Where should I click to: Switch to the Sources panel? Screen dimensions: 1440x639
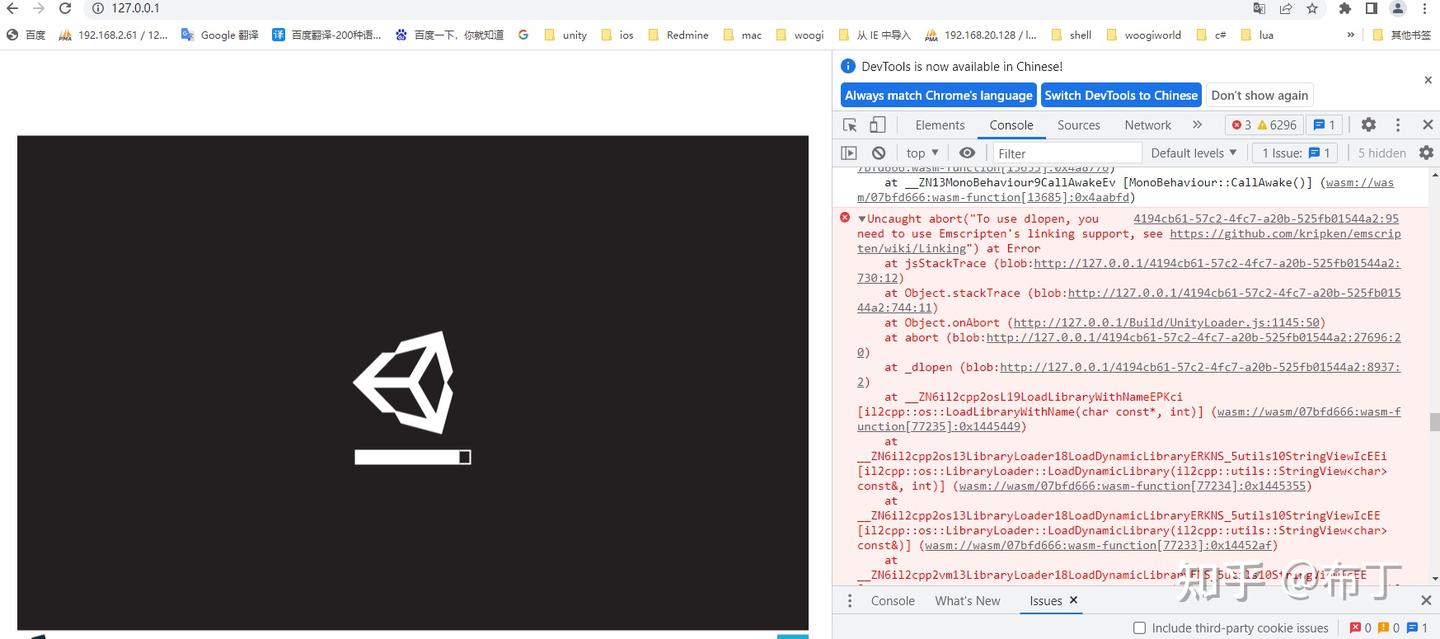tap(1078, 125)
